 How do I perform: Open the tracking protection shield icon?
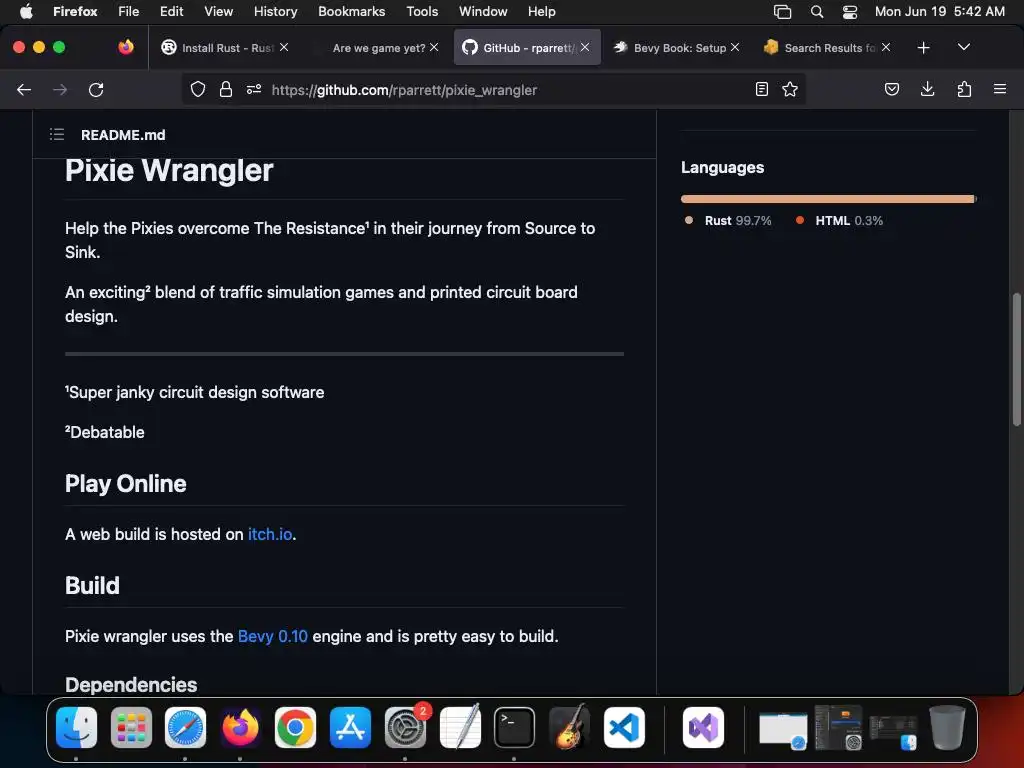click(x=198, y=89)
